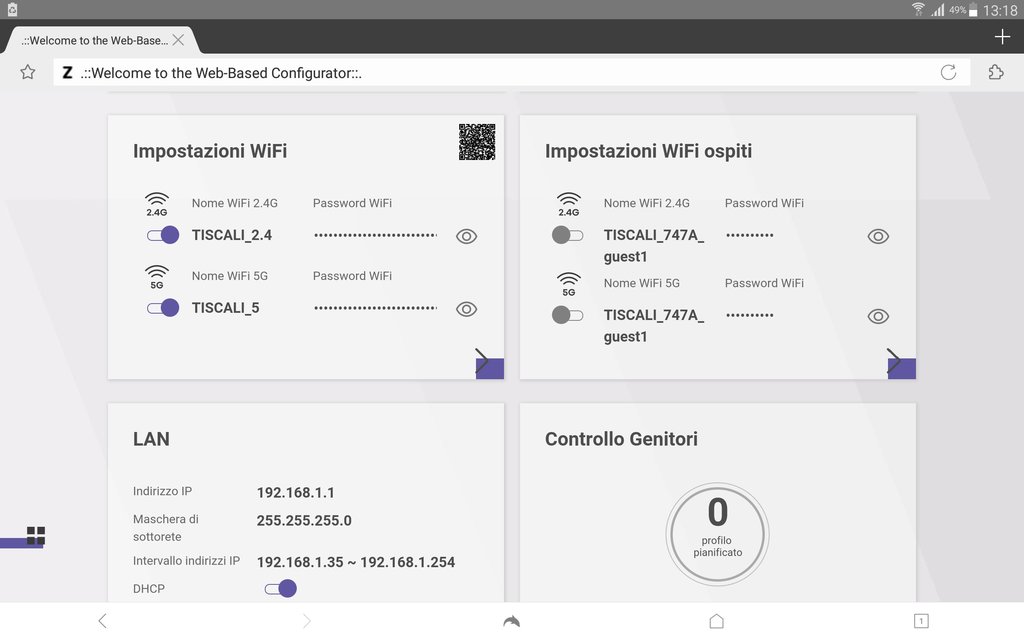Tap the notification icon in status bar
The height and width of the screenshot is (640, 1024).
[12, 9]
